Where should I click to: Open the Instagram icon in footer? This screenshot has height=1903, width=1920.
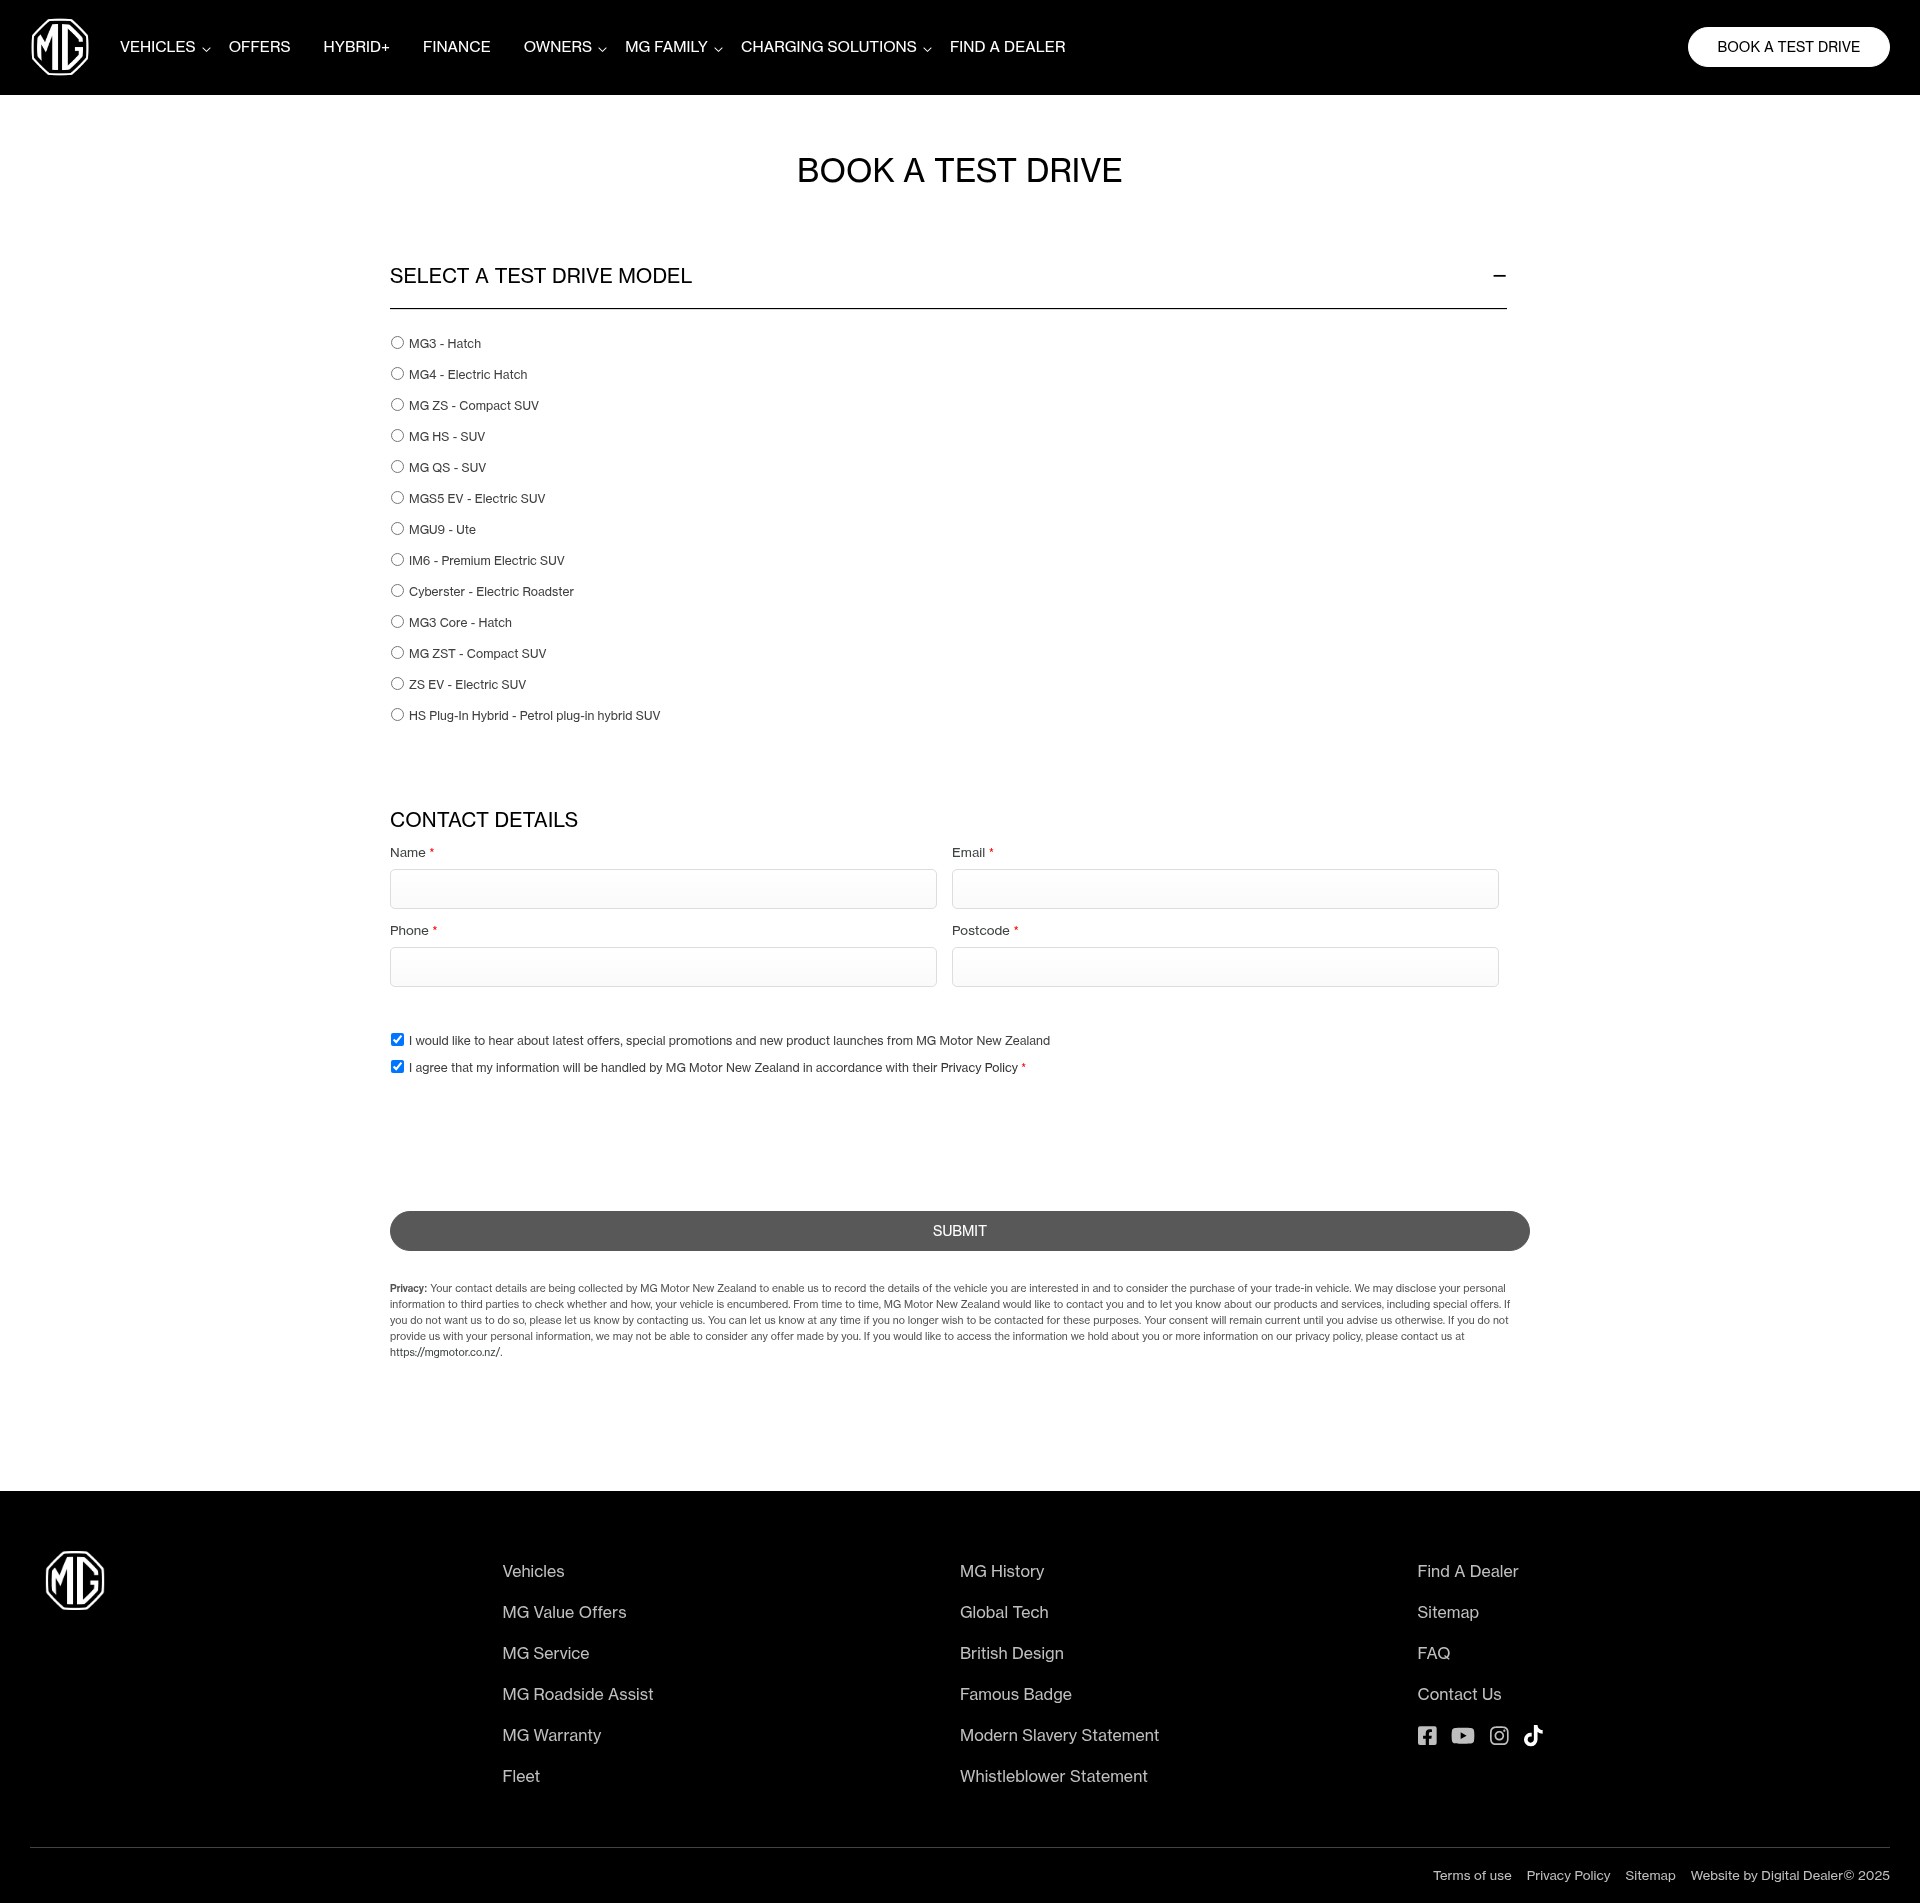pos(1499,1736)
